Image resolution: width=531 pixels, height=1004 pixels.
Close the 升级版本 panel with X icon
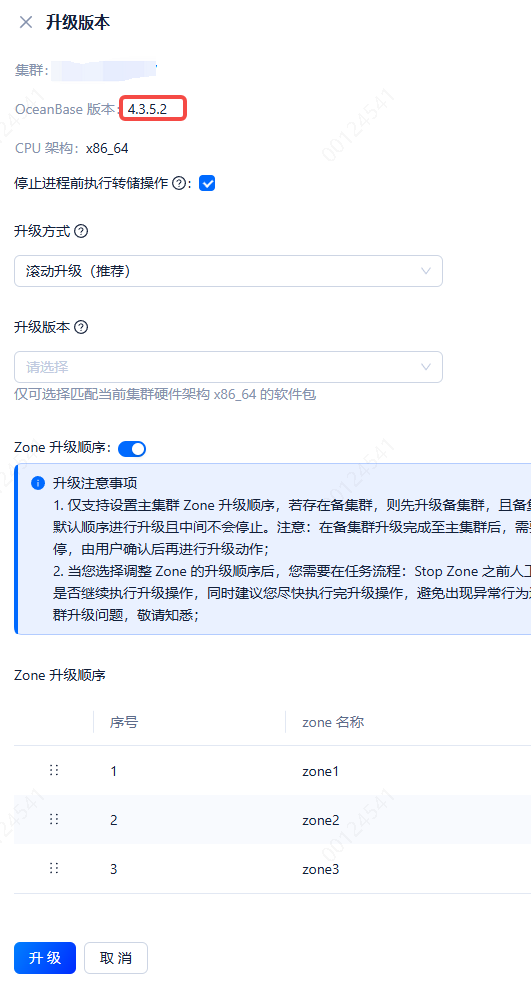pyautogui.click(x=26, y=22)
